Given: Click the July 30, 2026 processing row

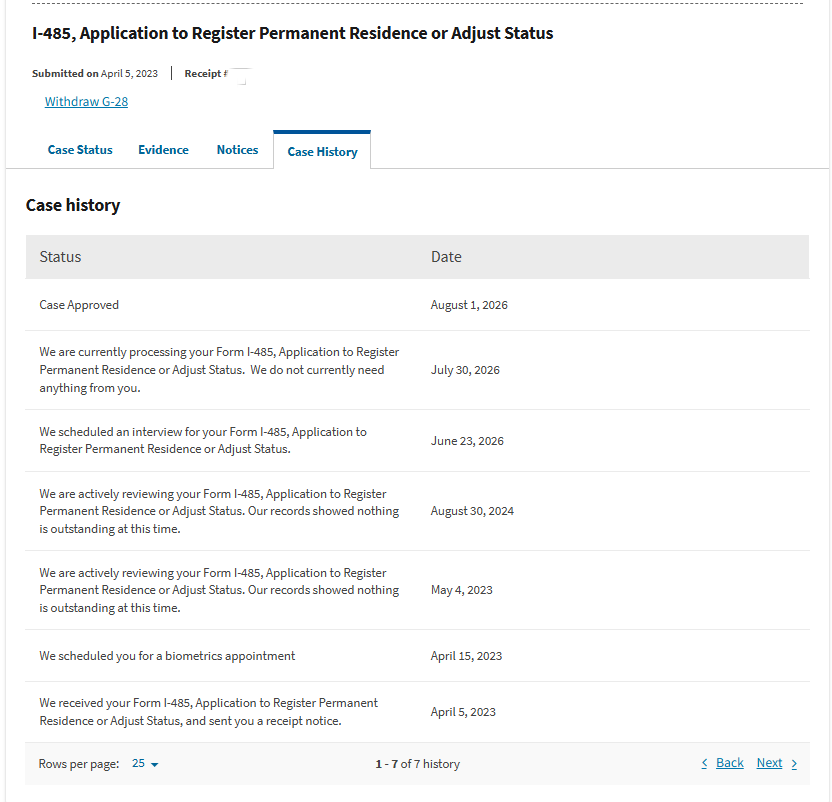Looking at the screenshot, I should (x=417, y=370).
